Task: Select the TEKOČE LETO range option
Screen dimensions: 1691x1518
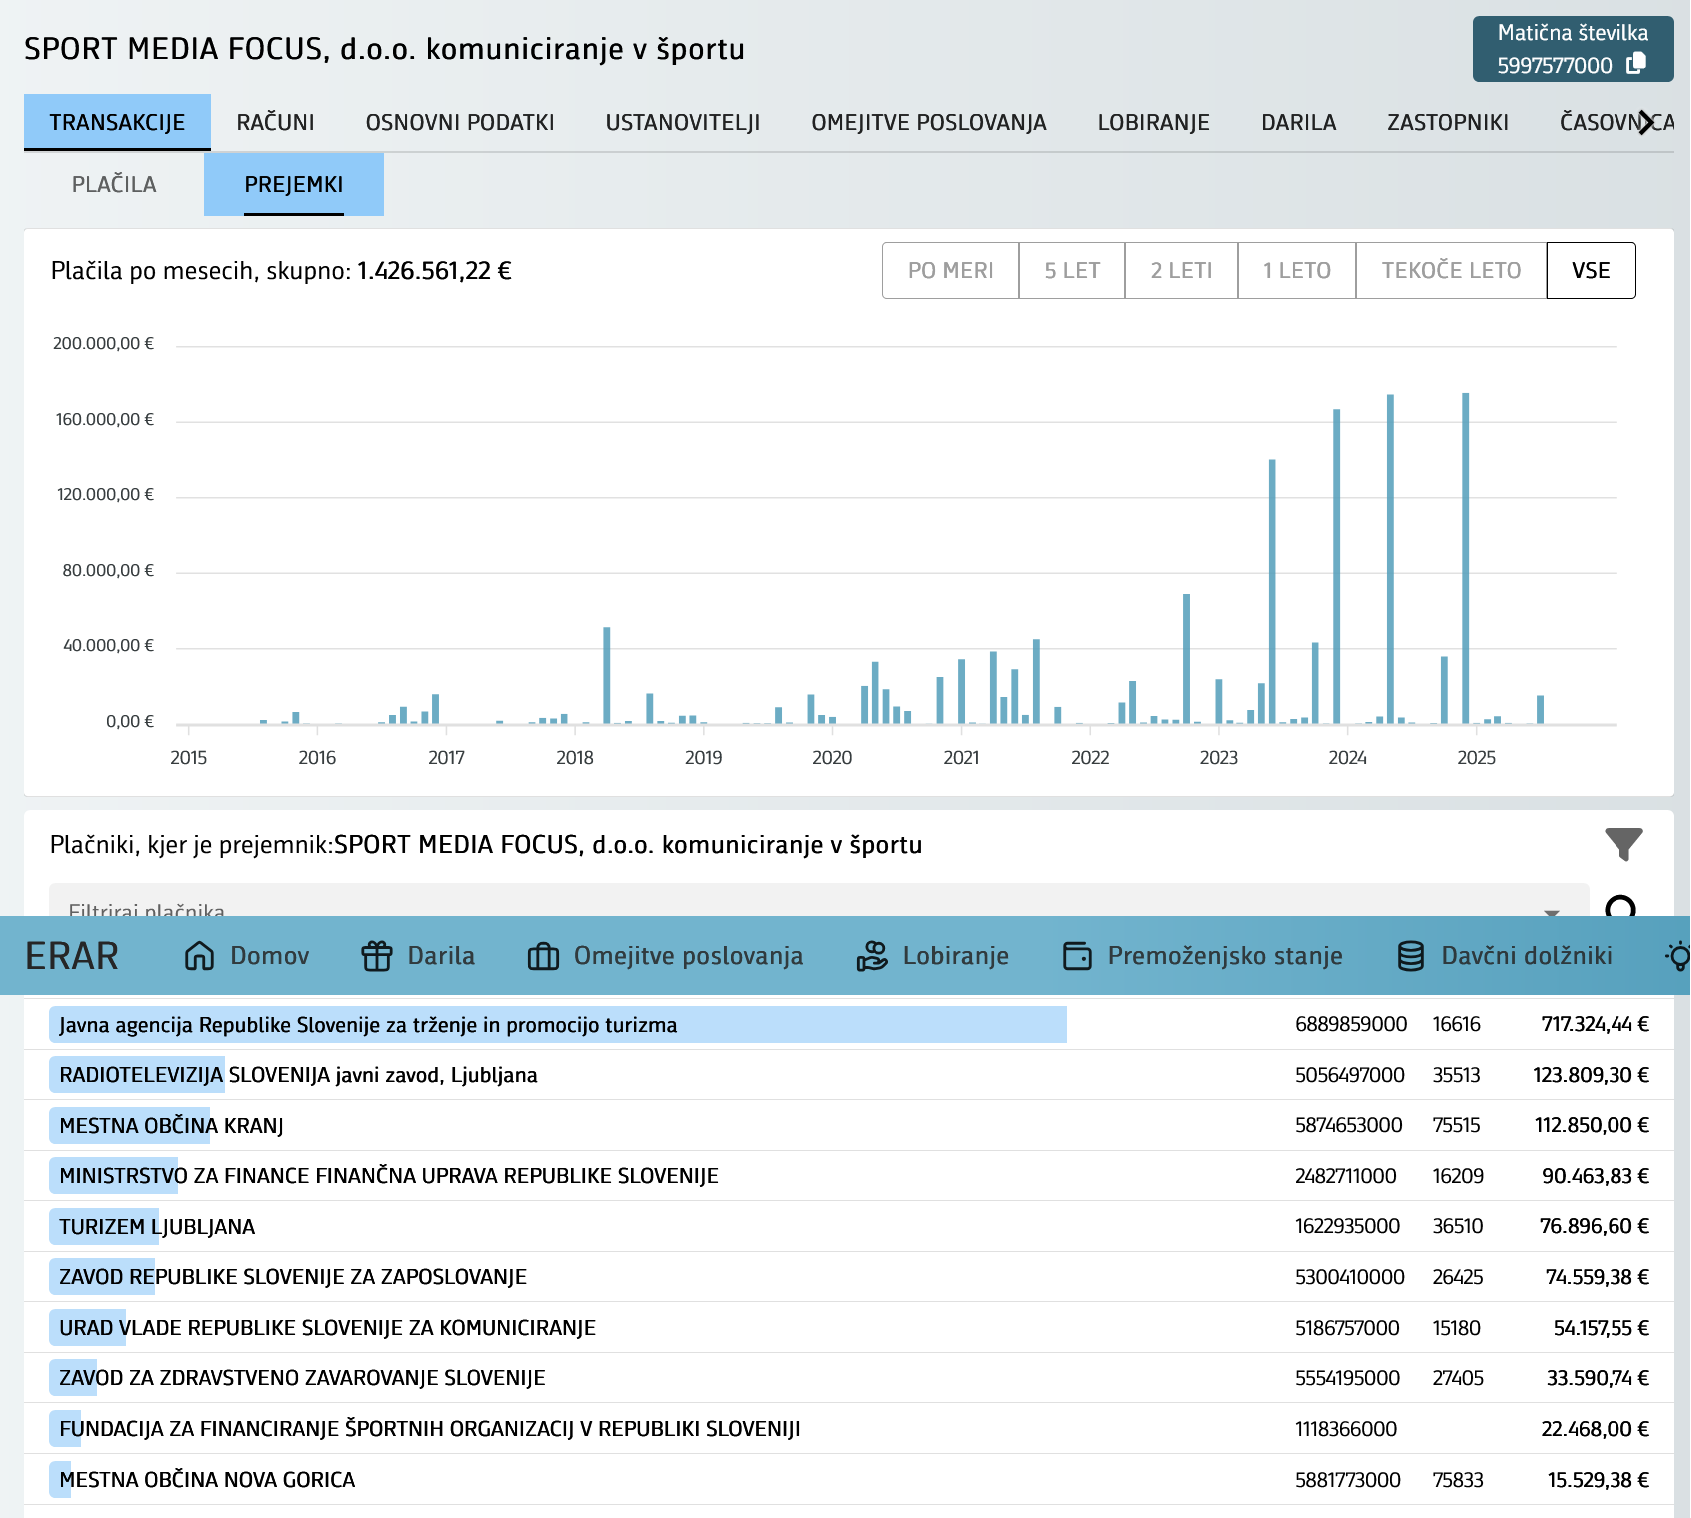Action: pyautogui.click(x=1451, y=270)
